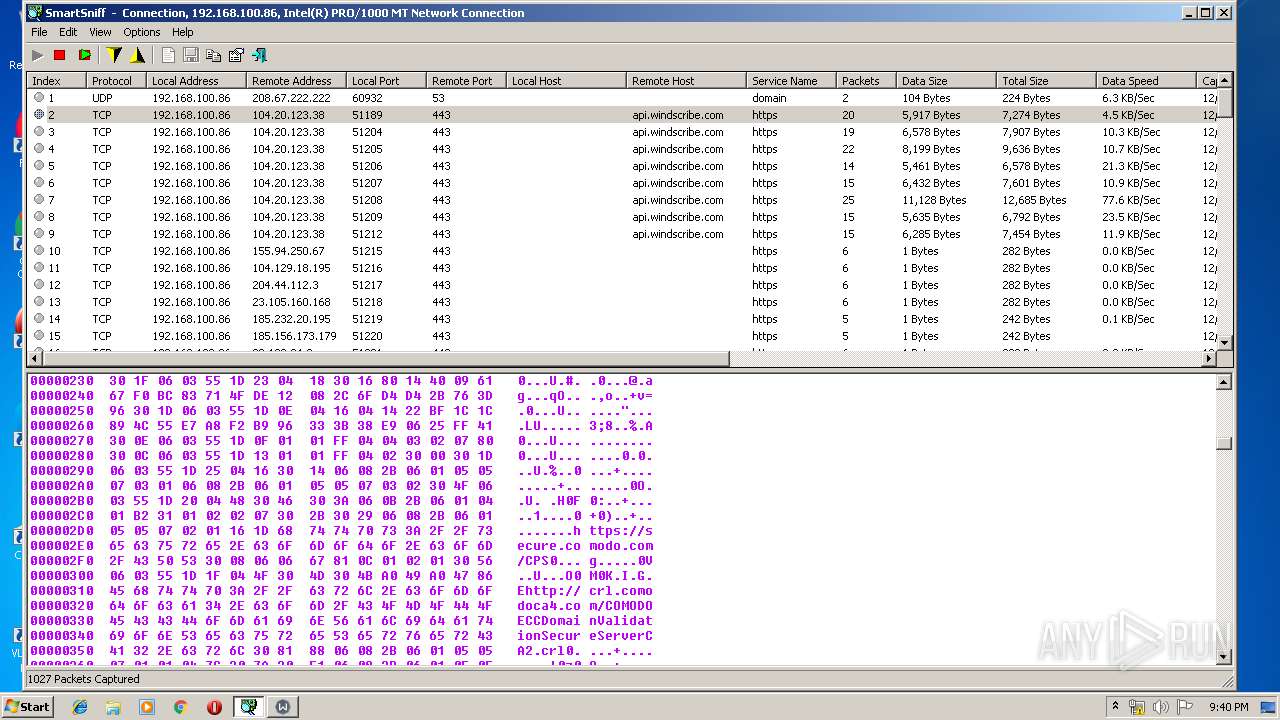Click the SmartSniff taskbar button
Image resolution: width=1280 pixels, height=720 pixels.
pos(248,707)
